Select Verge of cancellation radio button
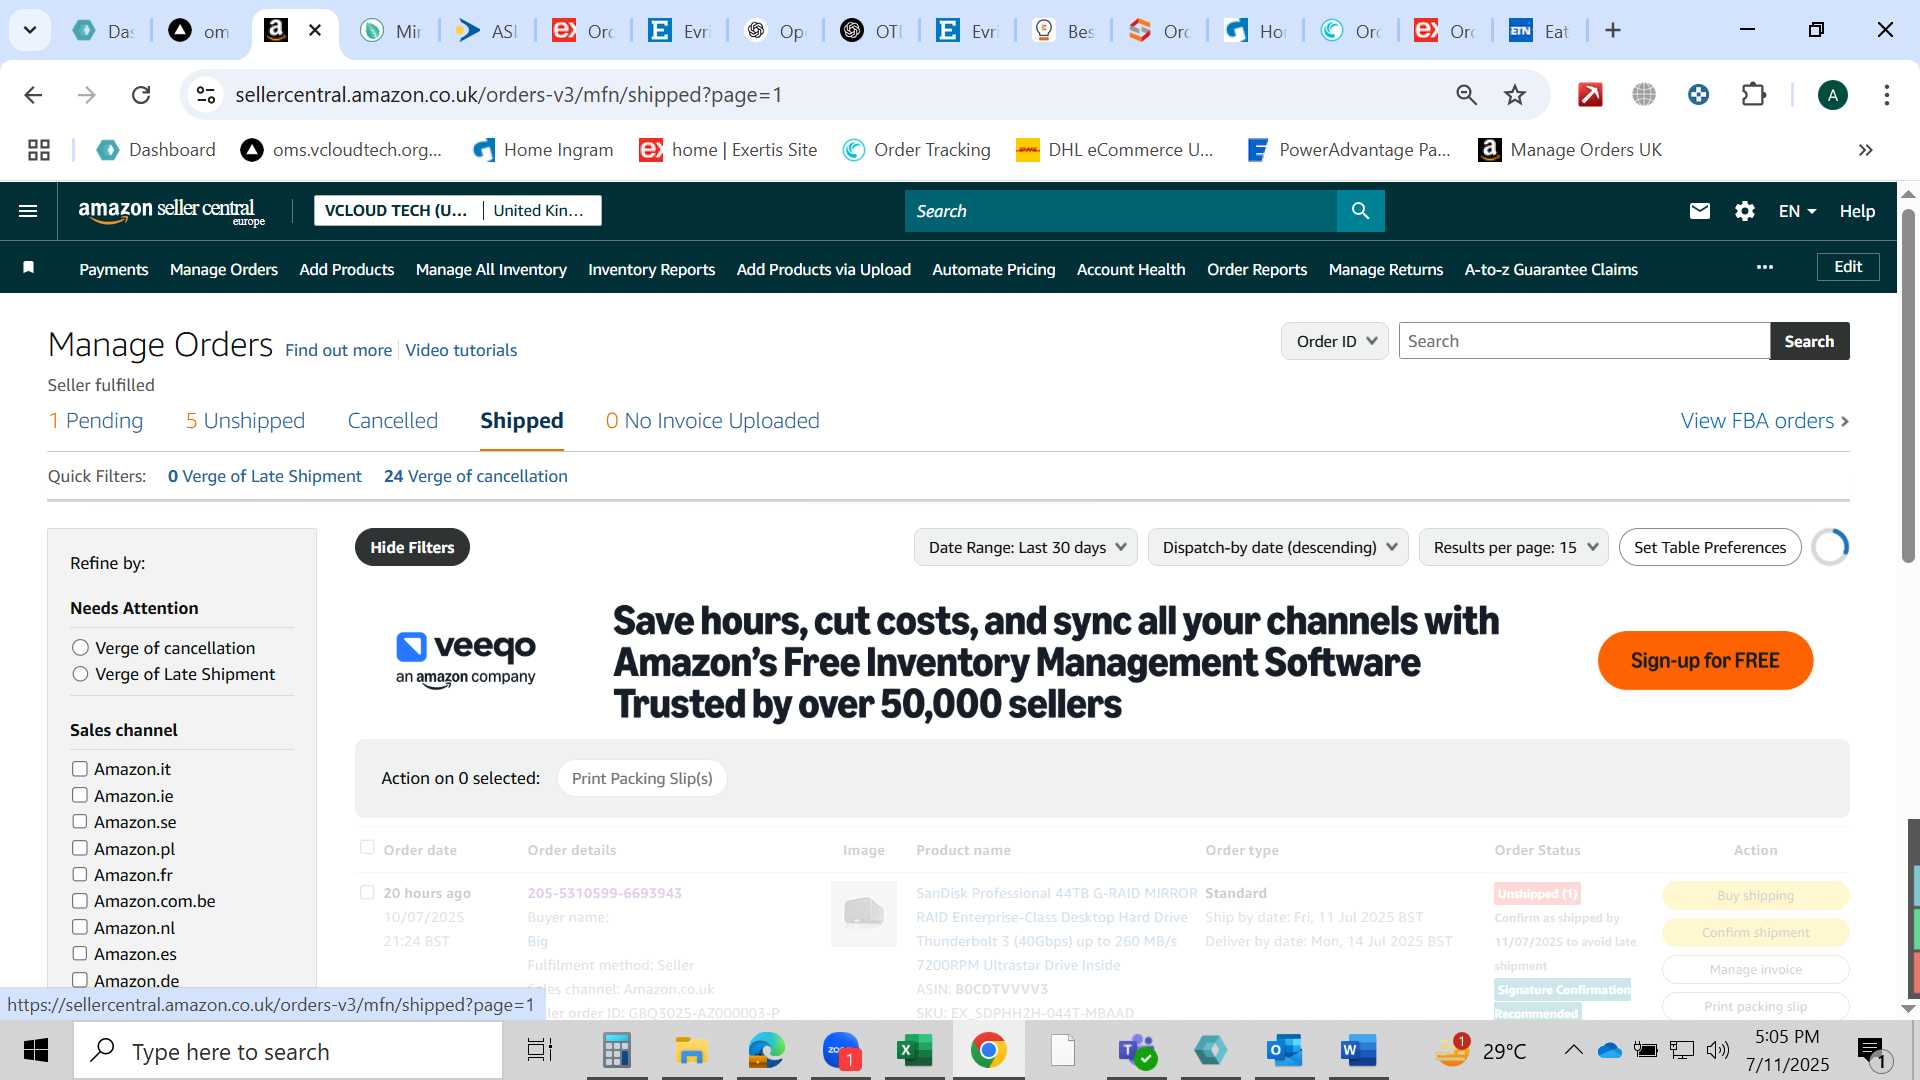Screen dimensions: 1920x1080 80,648
